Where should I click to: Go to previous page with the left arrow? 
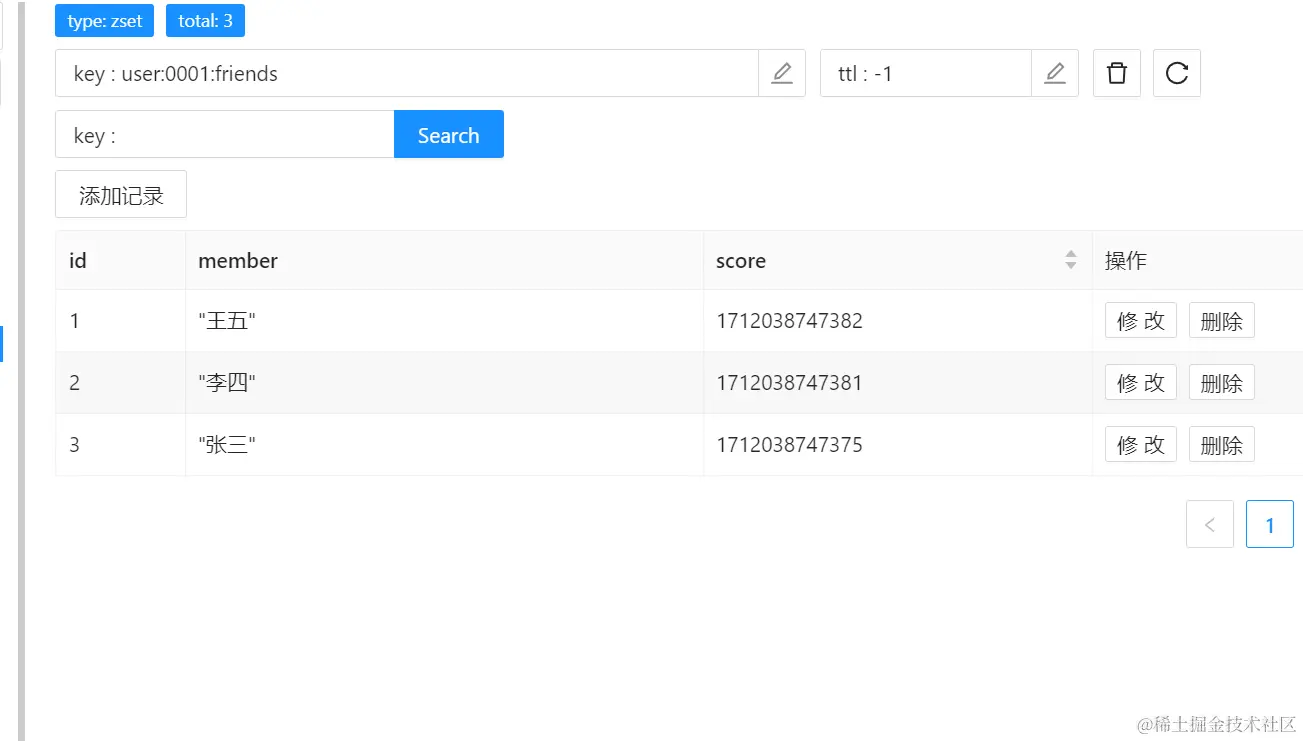[x=1210, y=524]
